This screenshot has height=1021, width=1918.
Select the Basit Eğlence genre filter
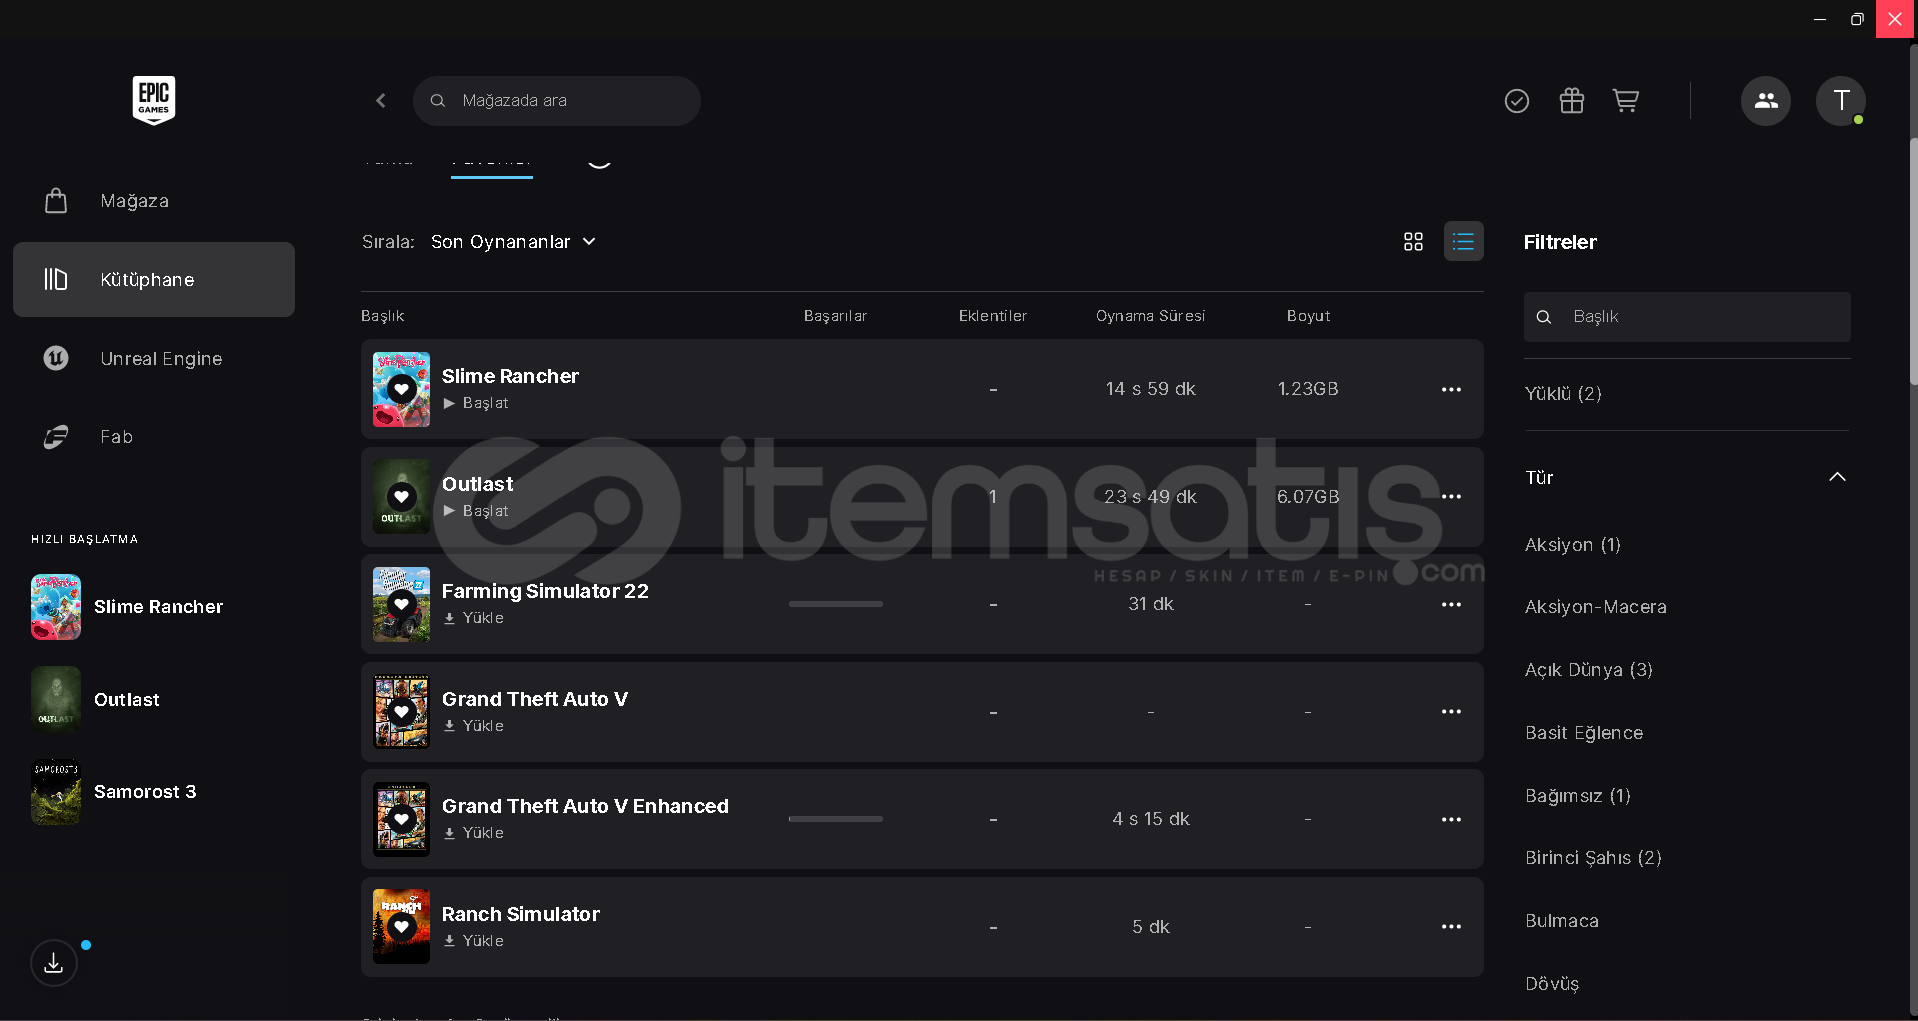coord(1584,733)
